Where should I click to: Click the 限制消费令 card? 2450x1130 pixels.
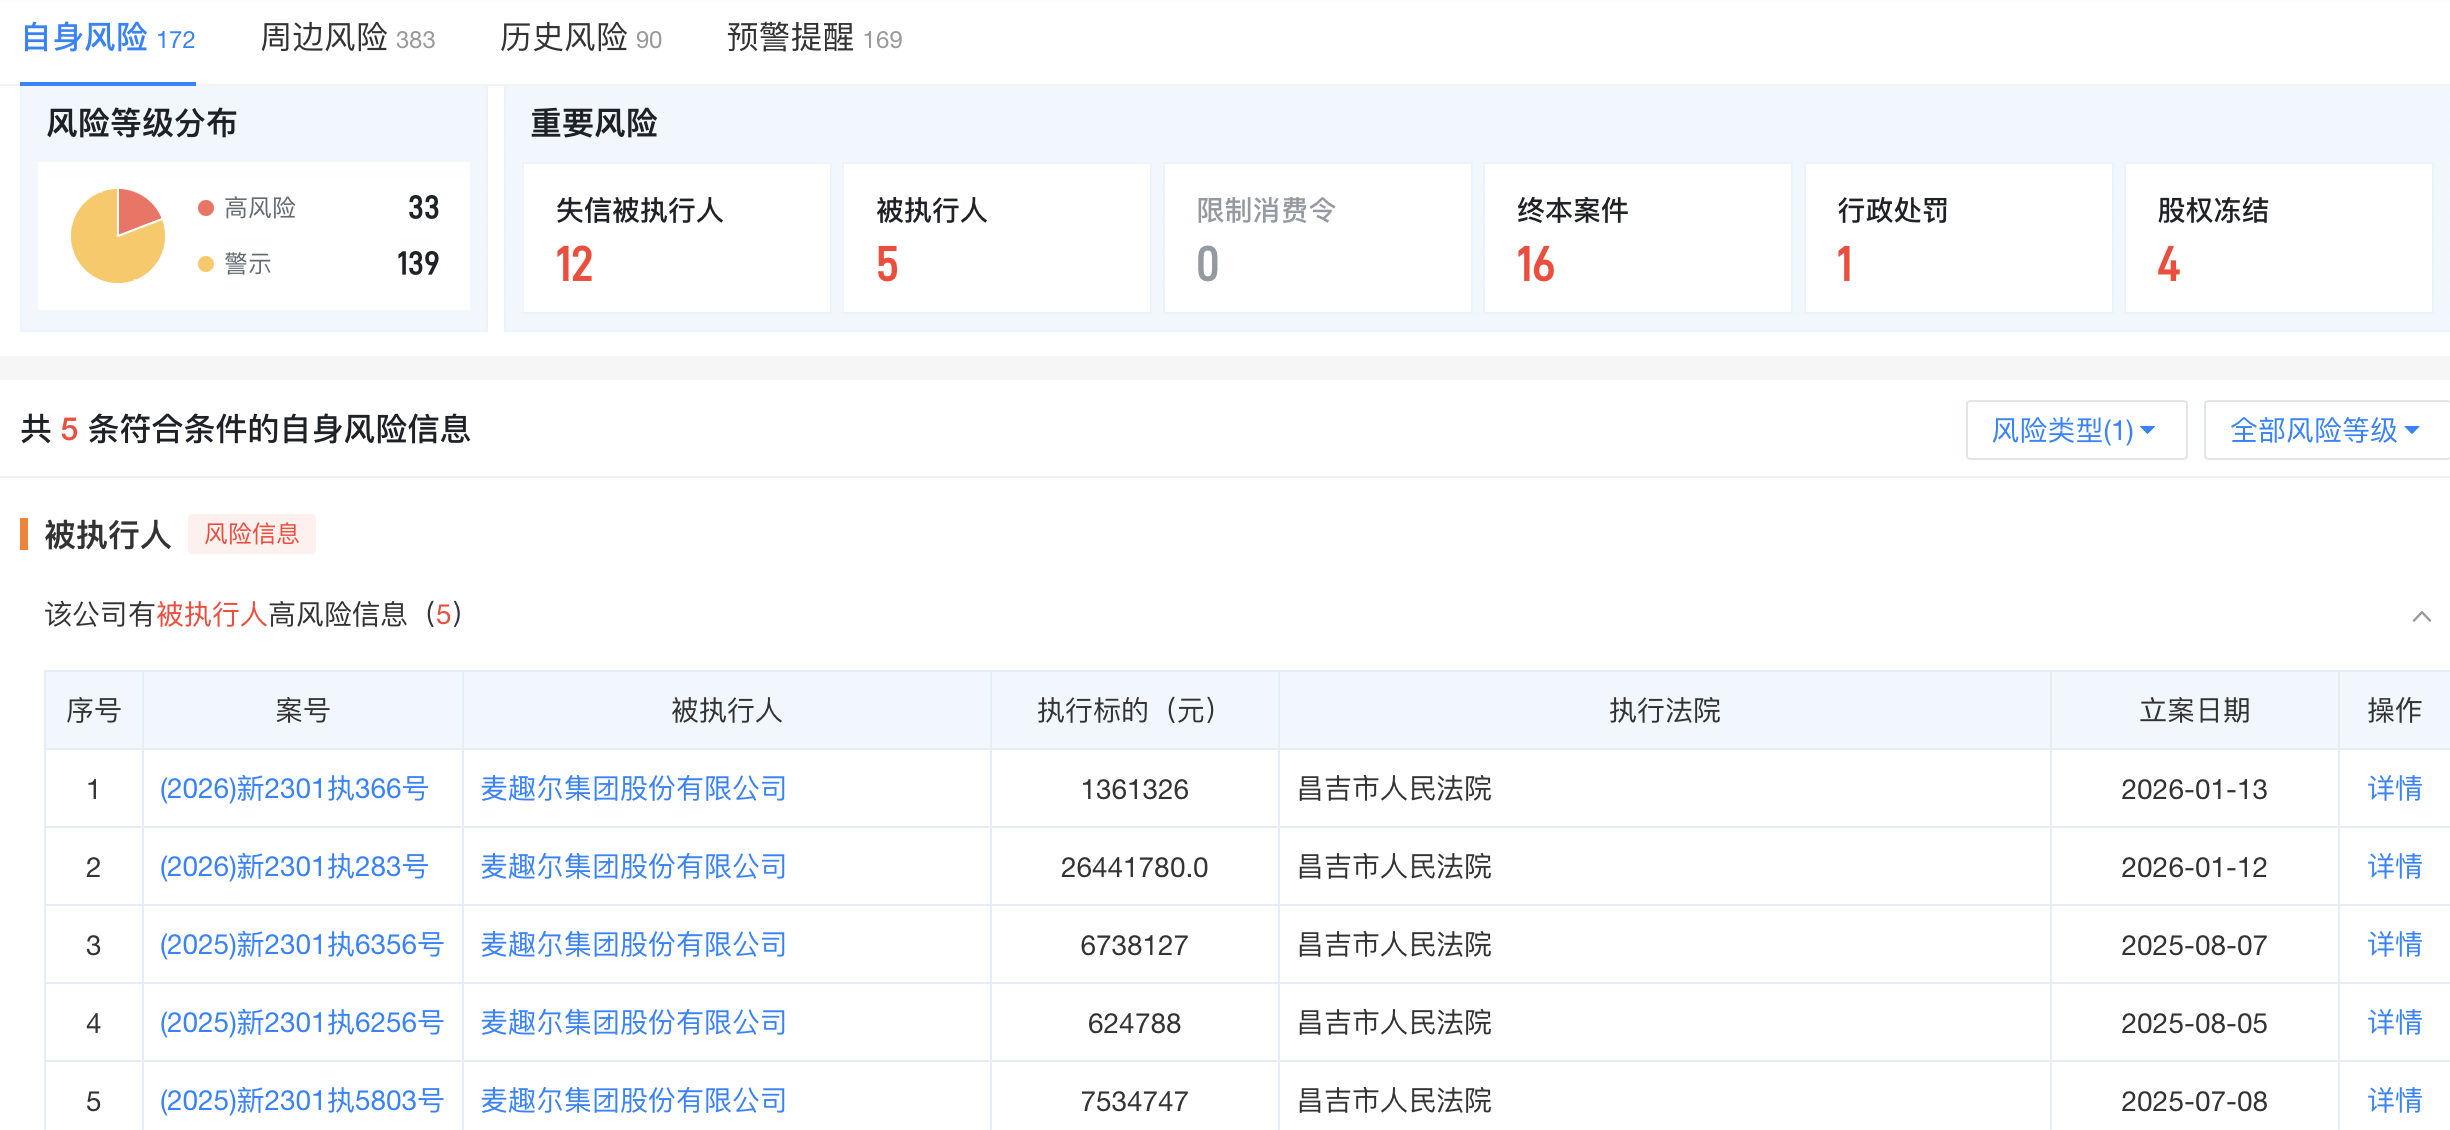1317,238
